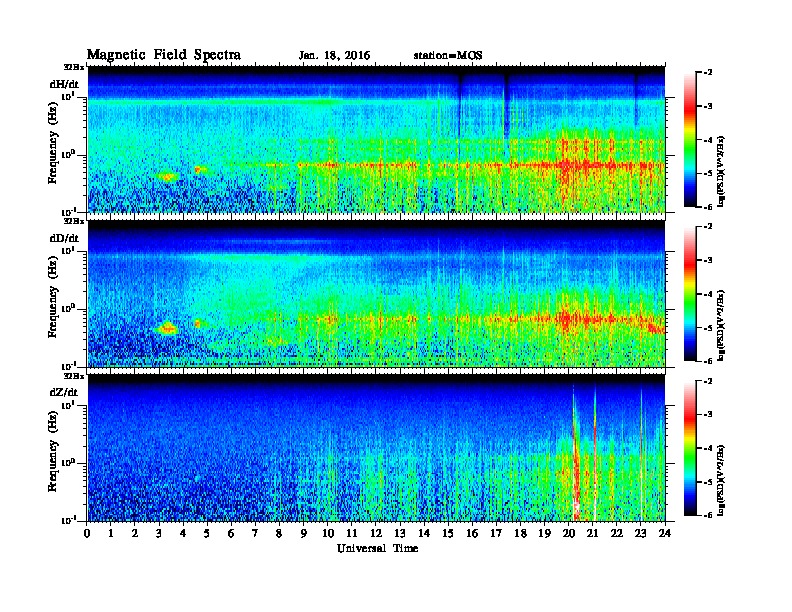The width and height of the screenshot is (792, 612).
Task: Click hour tick label '18' on time axis
Action: (520, 533)
